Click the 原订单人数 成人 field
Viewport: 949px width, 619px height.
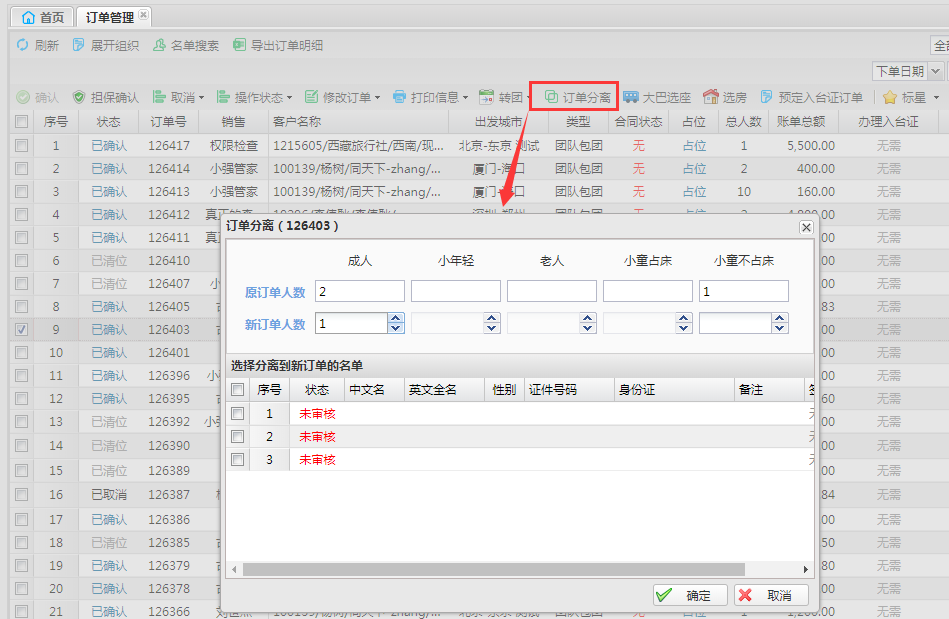click(x=360, y=291)
